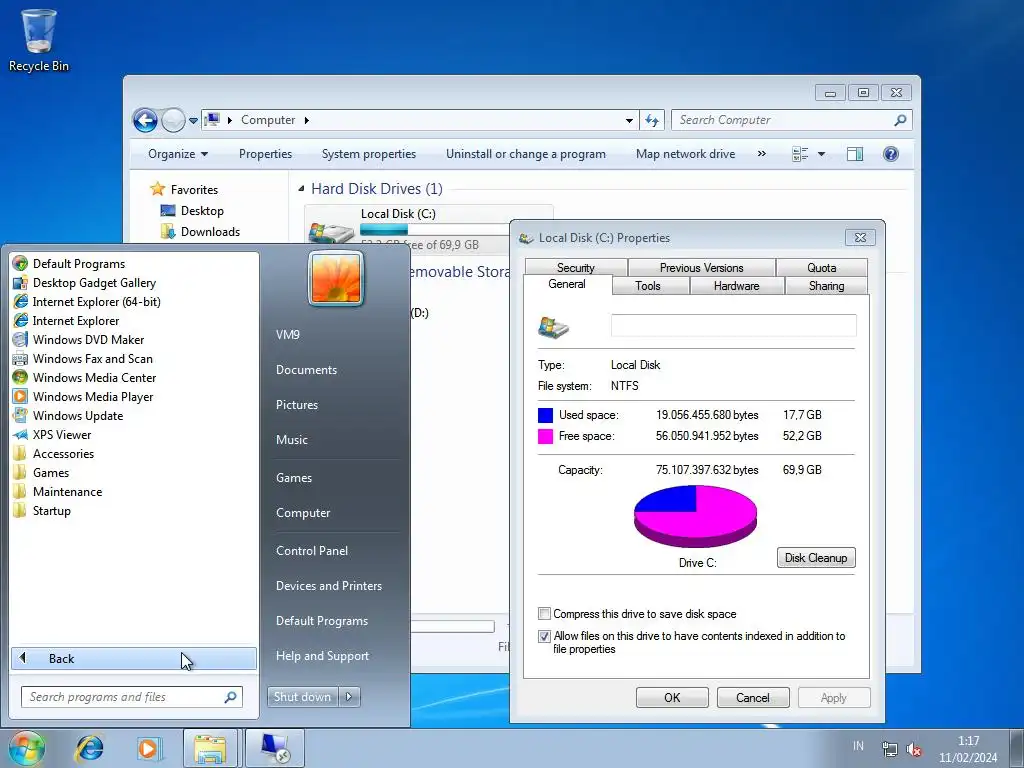Click Uninstall or change a program
The height and width of the screenshot is (768, 1024).
point(526,154)
